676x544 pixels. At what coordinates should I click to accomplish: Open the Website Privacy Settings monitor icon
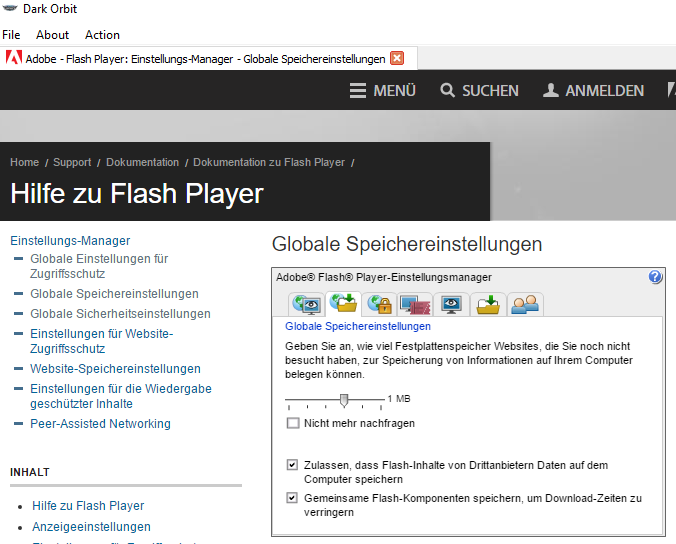tap(451, 304)
